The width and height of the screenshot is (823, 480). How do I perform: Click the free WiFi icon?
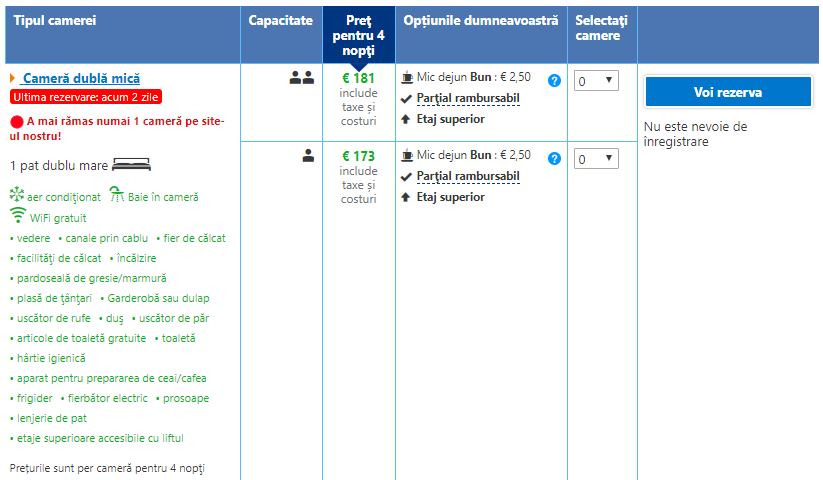pyautogui.click(x=17, y=216)
